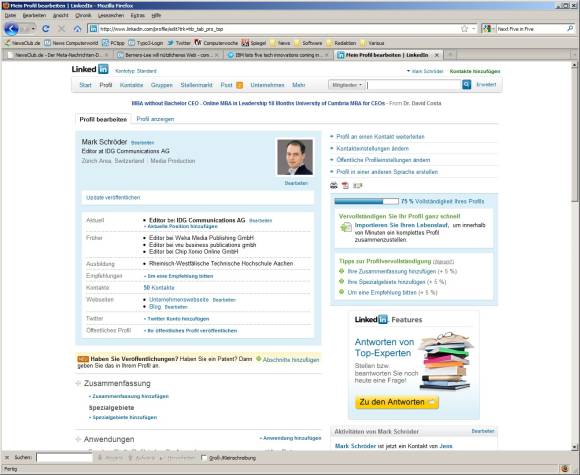Click the blue LinkedIn search button
Image resolution: width=580 pixels, height=475 pixels.
(466, 85)
